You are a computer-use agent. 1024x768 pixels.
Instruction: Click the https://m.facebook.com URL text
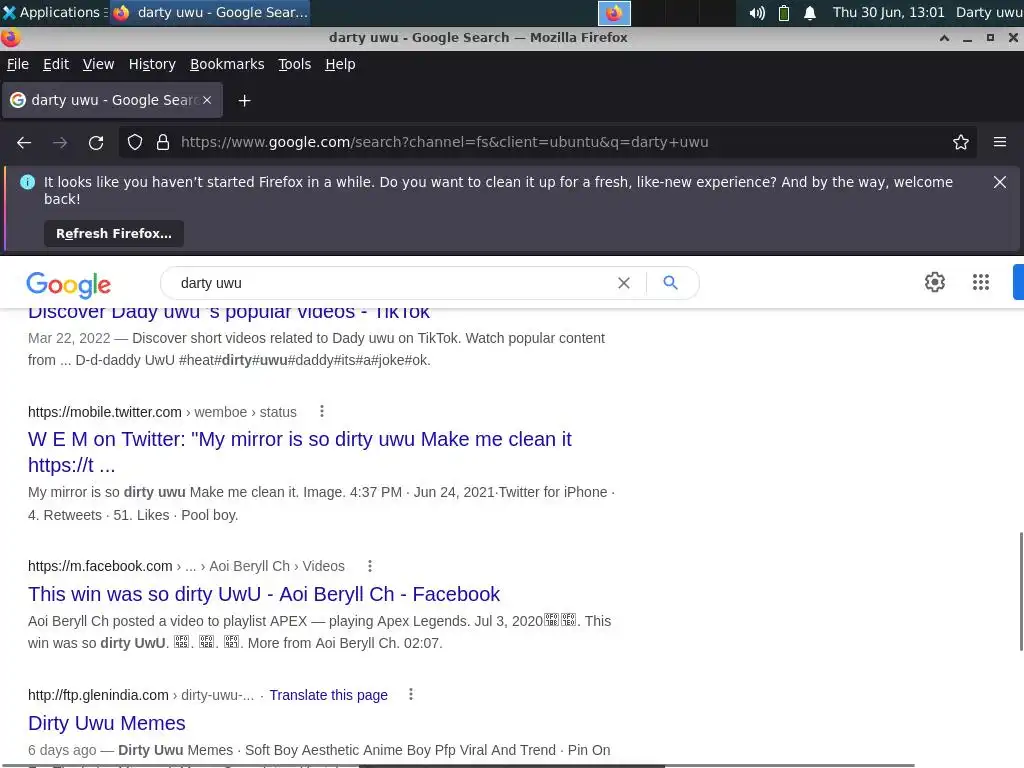click(100, 566)
